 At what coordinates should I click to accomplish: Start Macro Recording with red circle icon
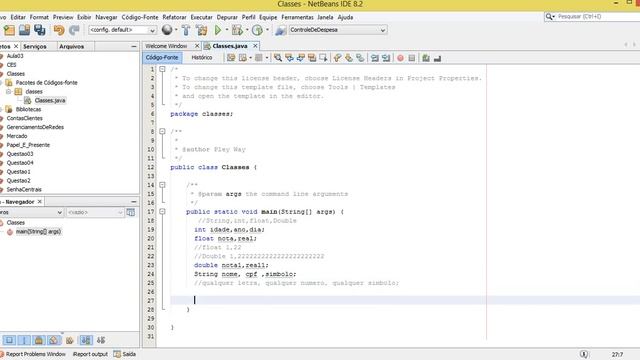tap(400, 58)
